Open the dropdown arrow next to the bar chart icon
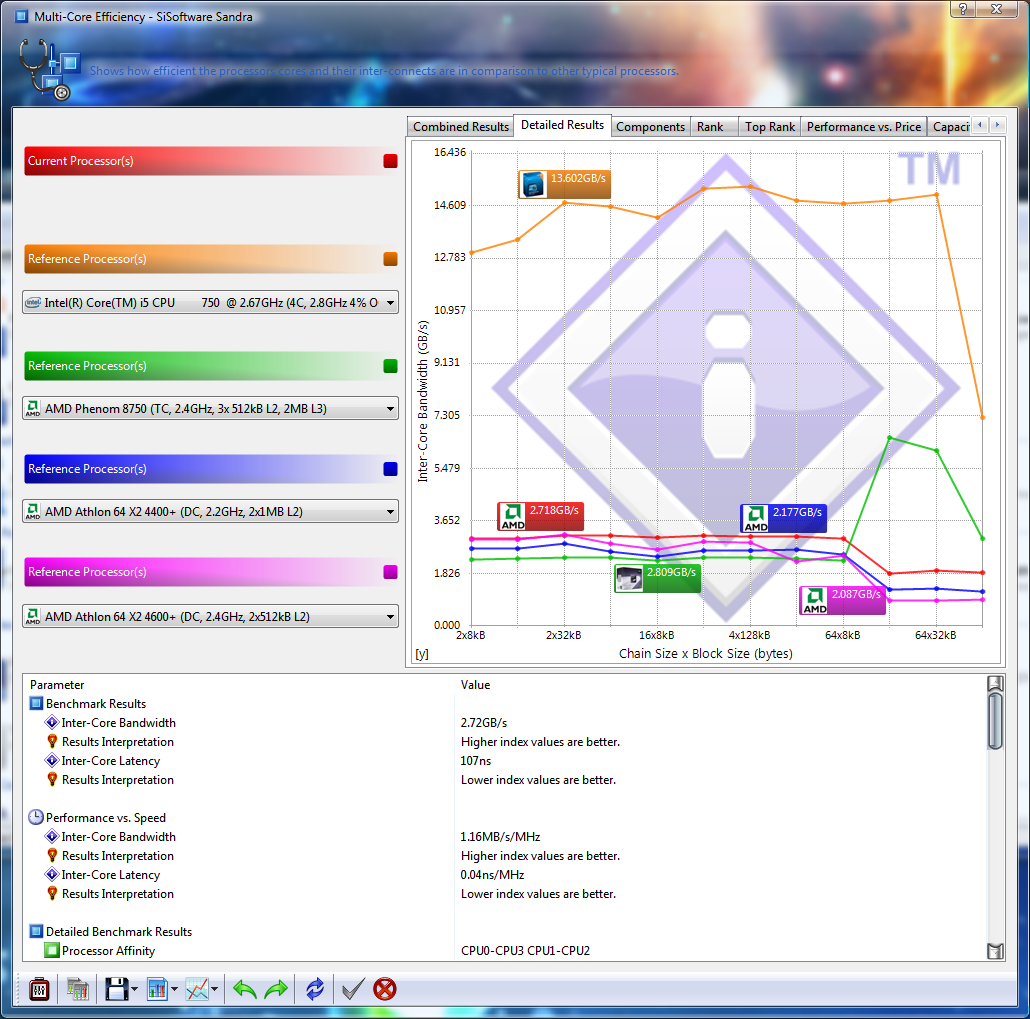 pos(174,989)
